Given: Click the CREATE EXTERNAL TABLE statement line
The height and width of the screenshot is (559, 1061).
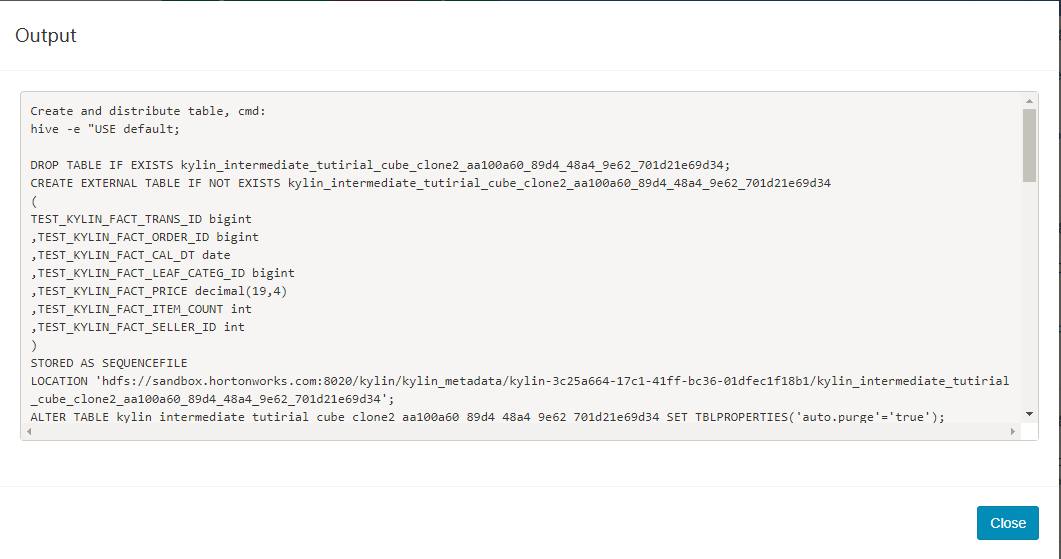Looking at the screenshot, I should 430,183.
